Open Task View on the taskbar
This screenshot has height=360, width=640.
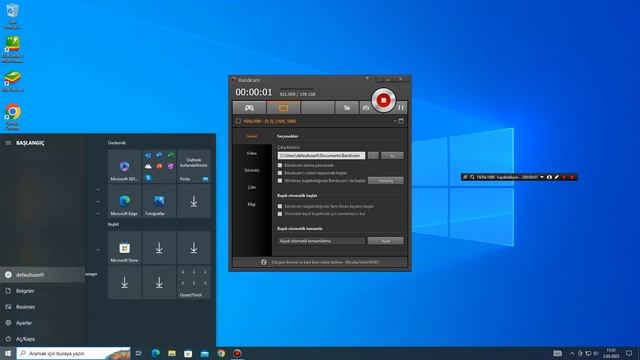click(139, 353)
